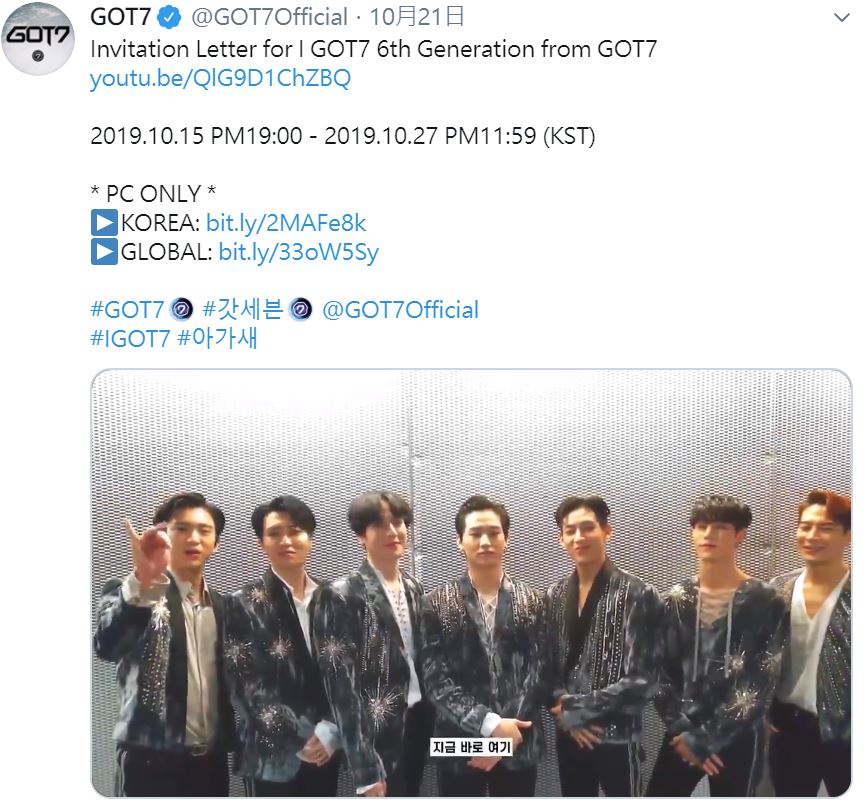This screenshot has height=806, width=864.
Task: Click the Invitation Letter tweet text
Action: (373, 49)
